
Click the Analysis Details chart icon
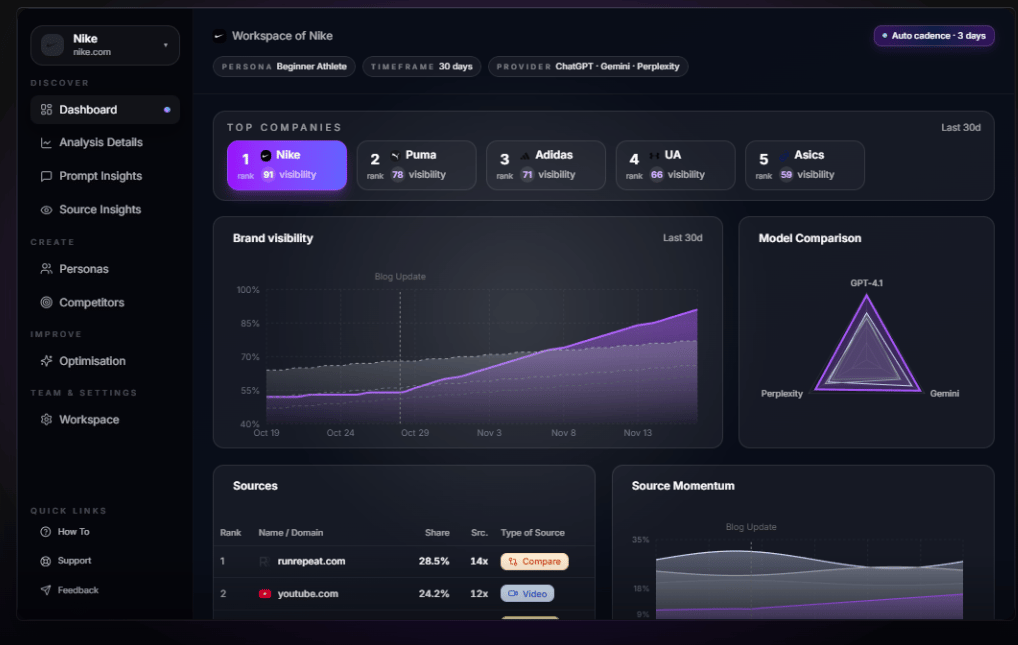point(46,142)
